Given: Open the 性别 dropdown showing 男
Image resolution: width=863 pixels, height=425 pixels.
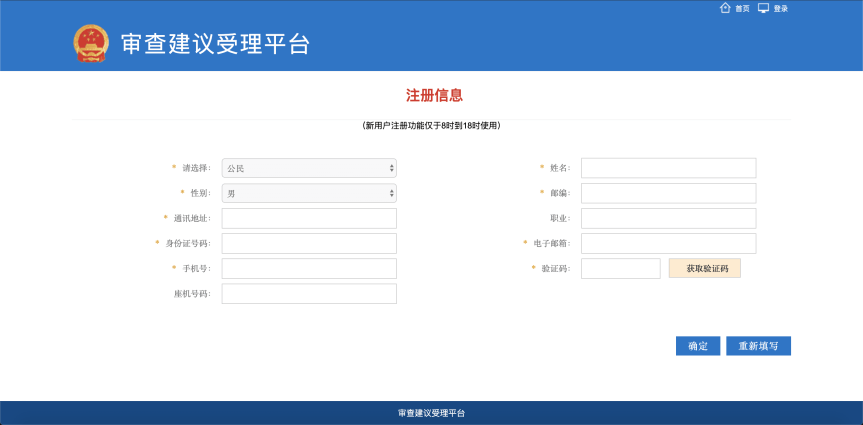Looking at the screenshot, I should (309, 193).
